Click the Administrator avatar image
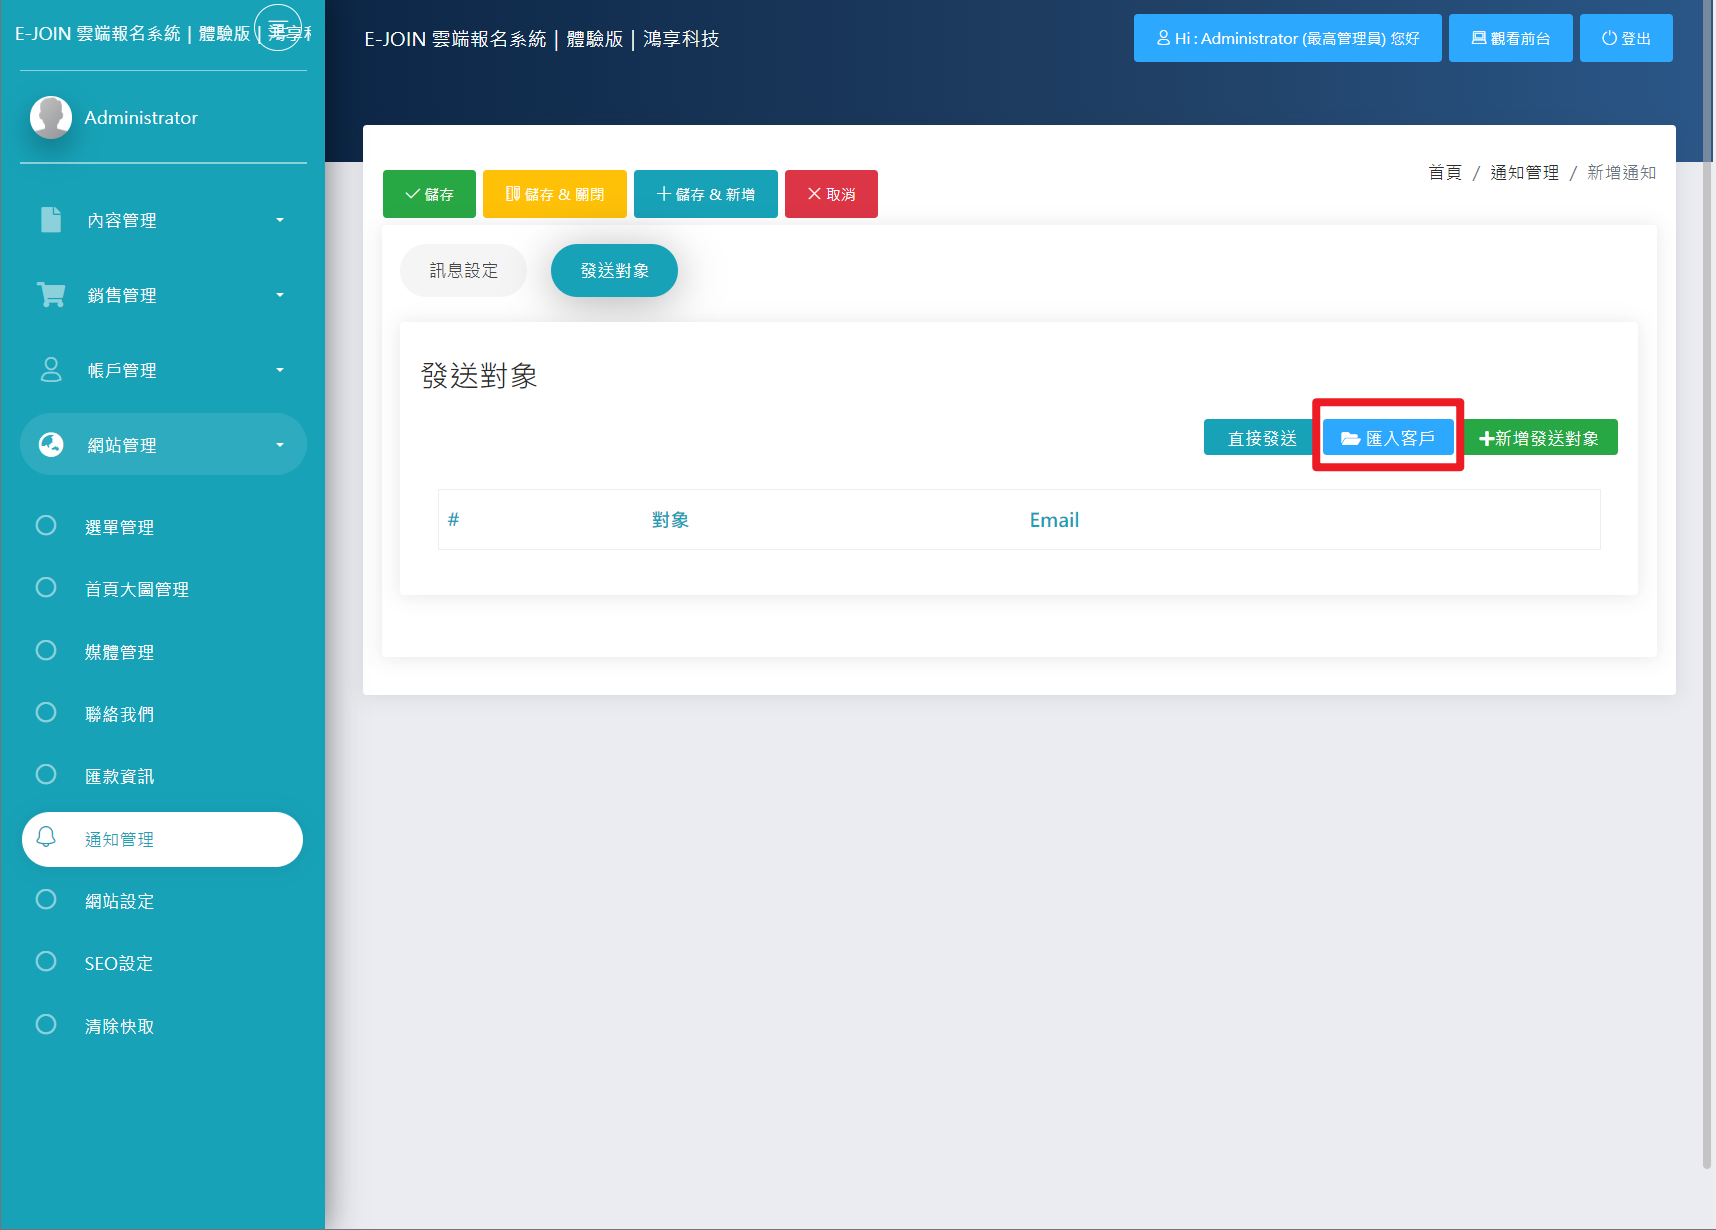 tap(51, 117)
